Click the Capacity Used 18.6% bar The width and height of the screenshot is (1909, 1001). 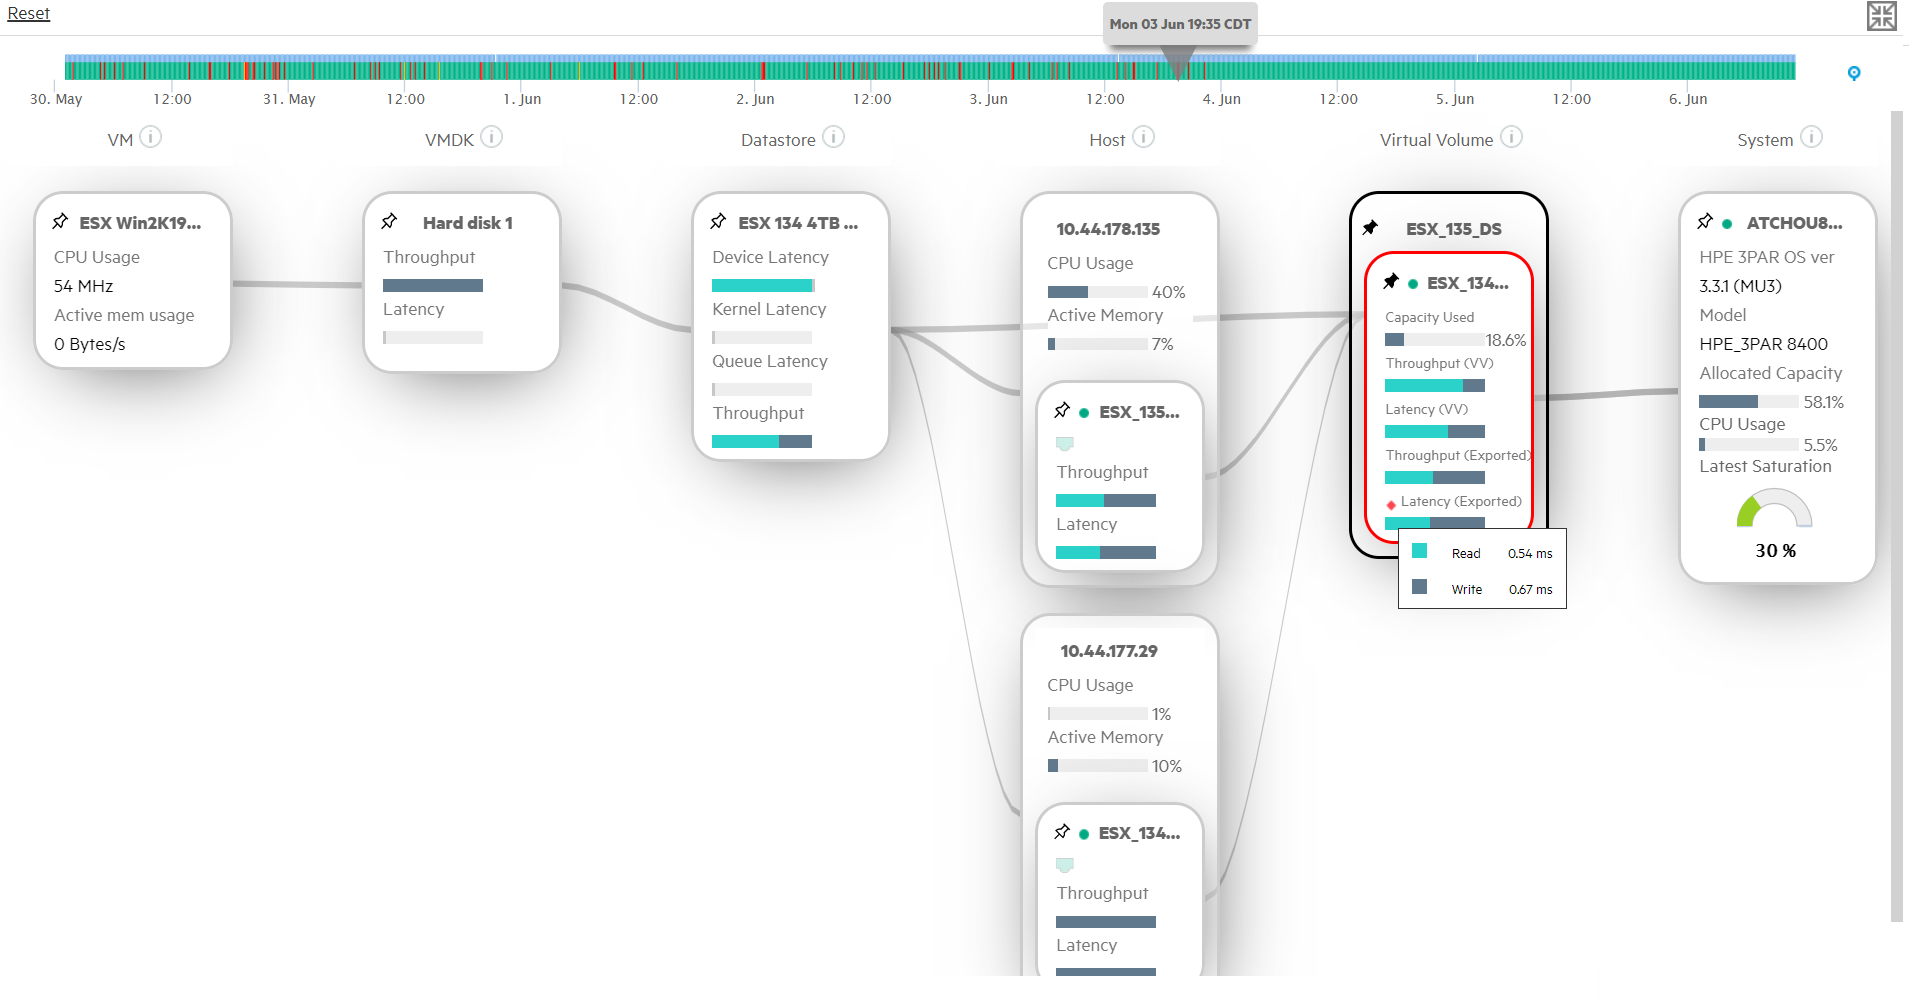(1435, 340)
